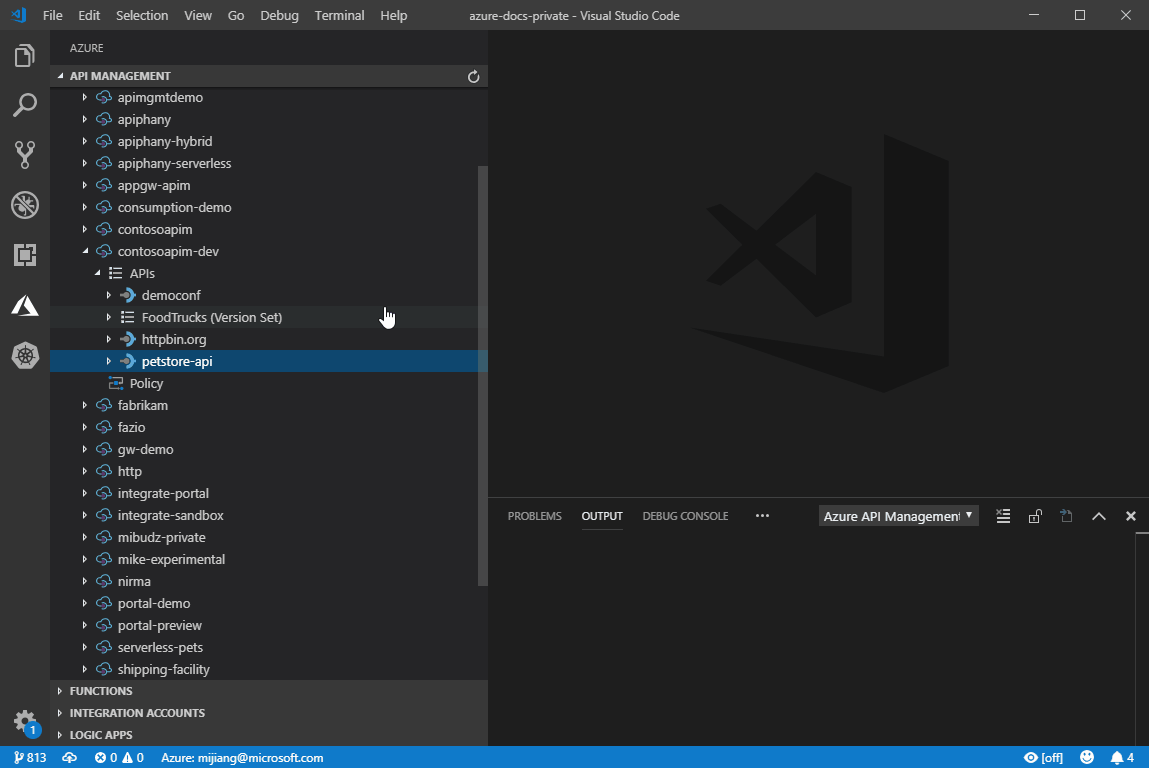Select the Azure view icon
The height and width of the screenshot is (768, 1149).
(x=24, y=306)
